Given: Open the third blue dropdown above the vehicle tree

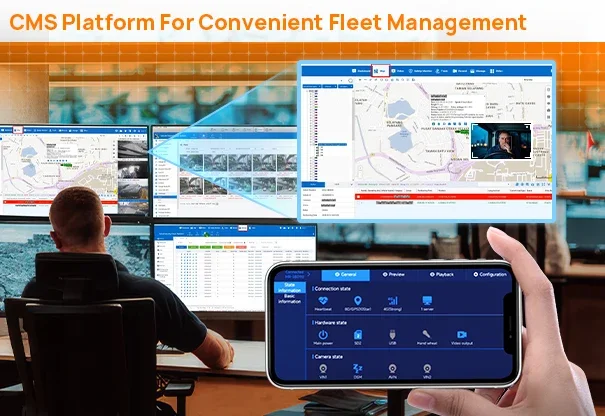Looking at the screenshot, I should coord(345,86).
